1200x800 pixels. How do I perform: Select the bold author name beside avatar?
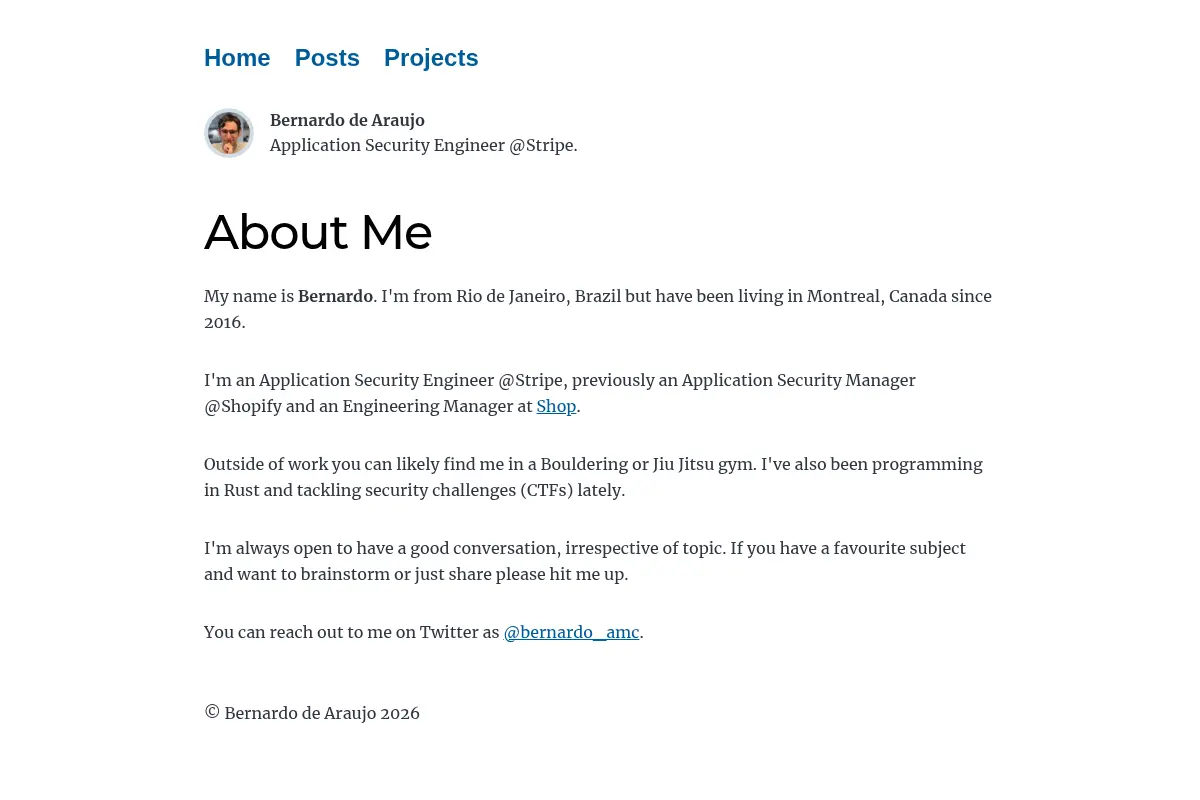click(347, 120)
